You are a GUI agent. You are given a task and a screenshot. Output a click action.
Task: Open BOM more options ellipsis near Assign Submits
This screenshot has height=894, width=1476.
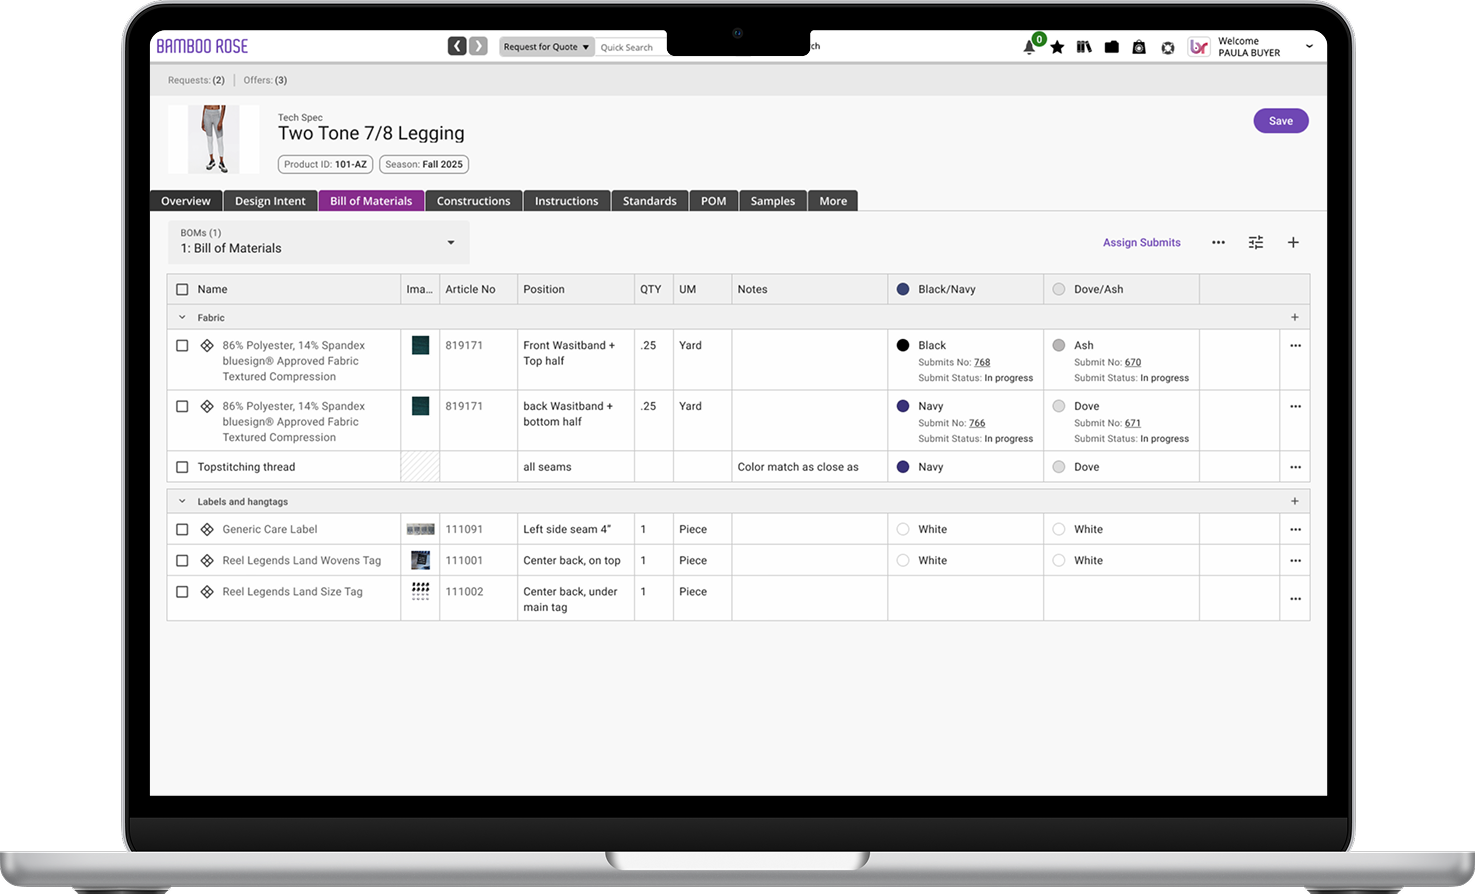point(1218,243)
